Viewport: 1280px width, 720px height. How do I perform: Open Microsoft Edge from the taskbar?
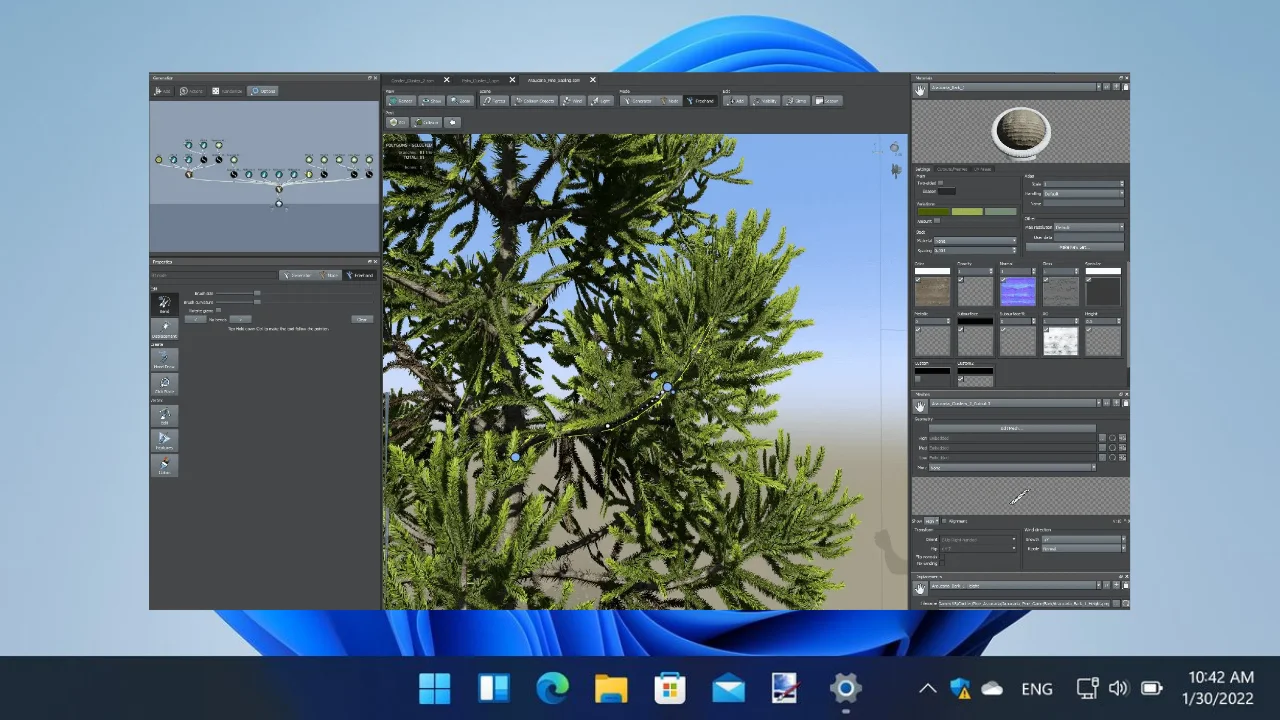point(552,688)
